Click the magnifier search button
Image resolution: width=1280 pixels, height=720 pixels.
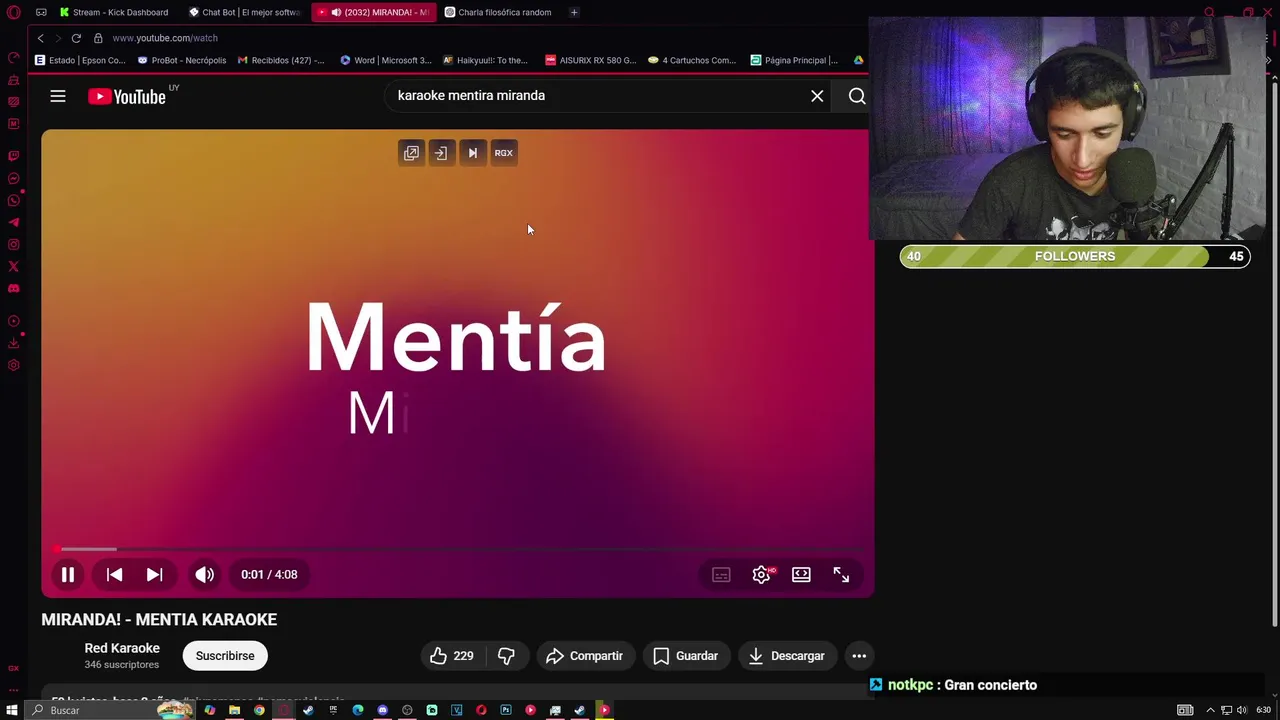[x=857, y=96]
